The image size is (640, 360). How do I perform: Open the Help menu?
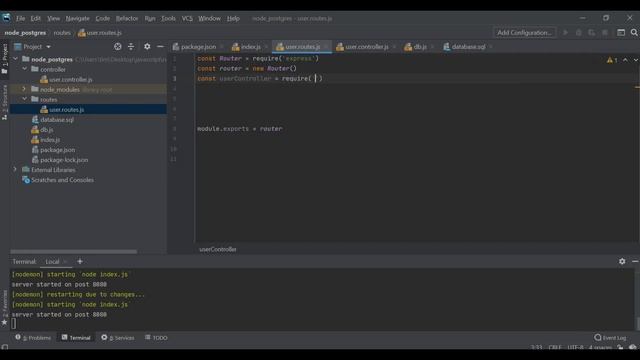[233, 18]
